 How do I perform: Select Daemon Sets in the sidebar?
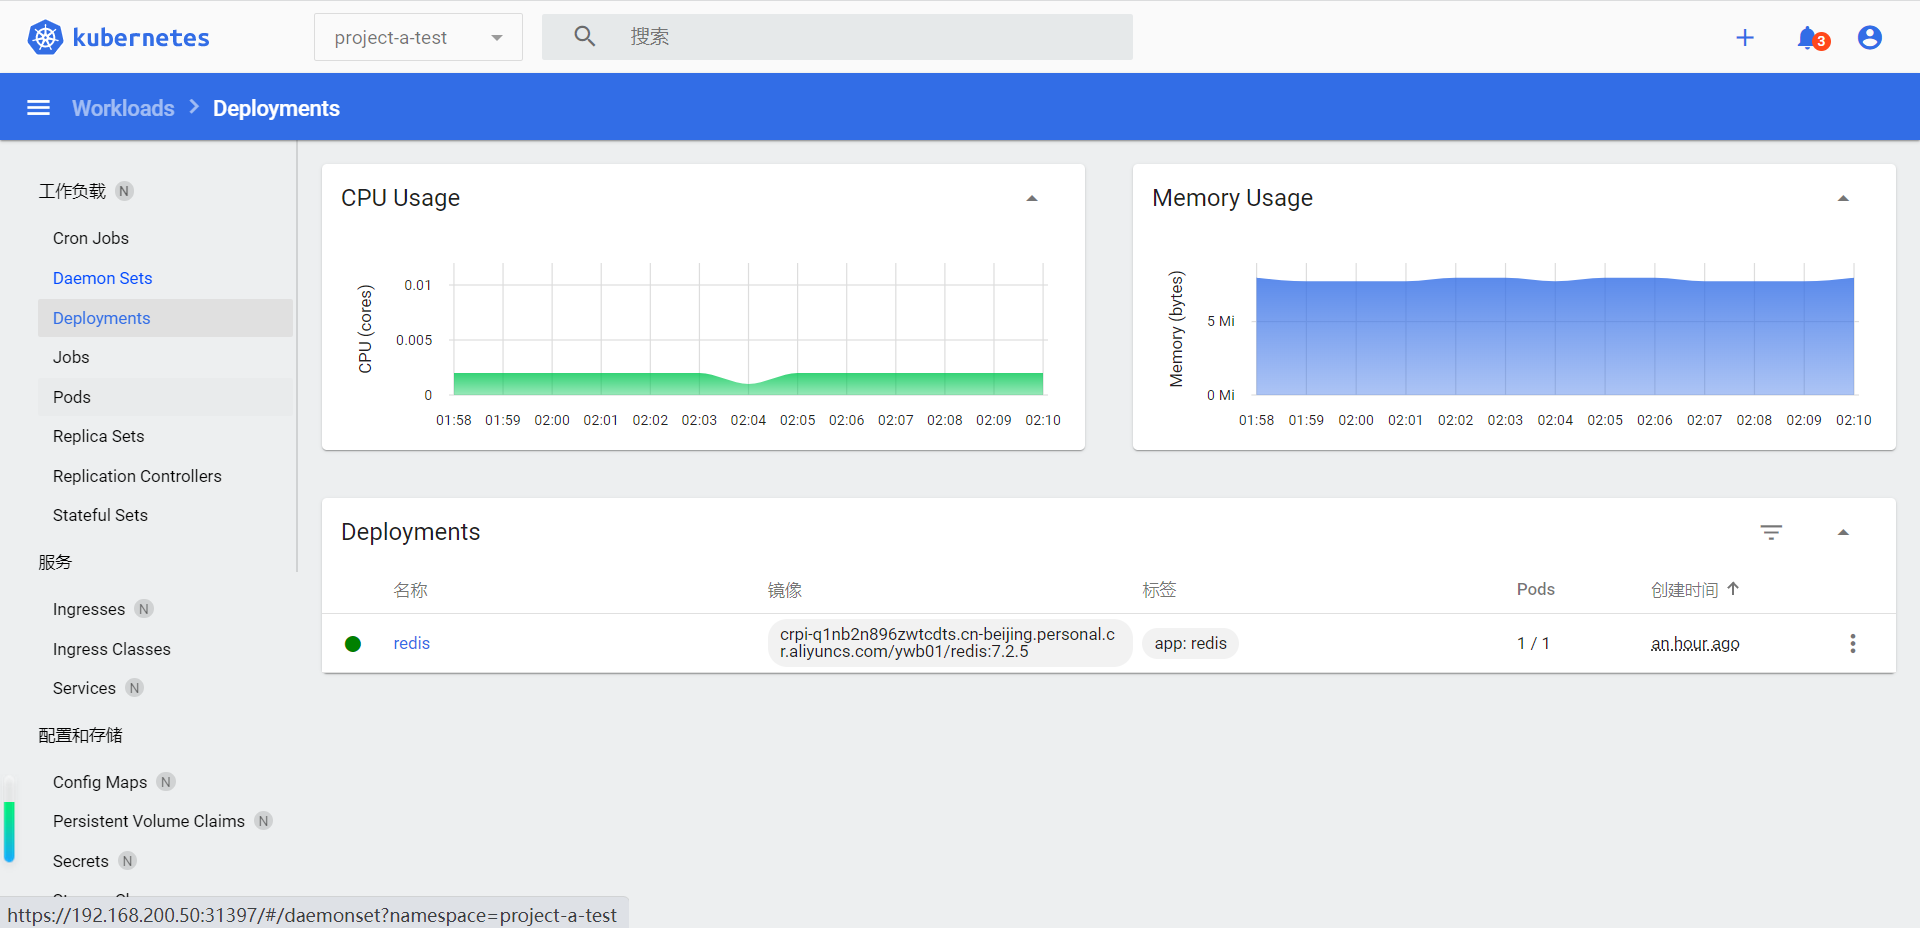(x=102, y=278)
